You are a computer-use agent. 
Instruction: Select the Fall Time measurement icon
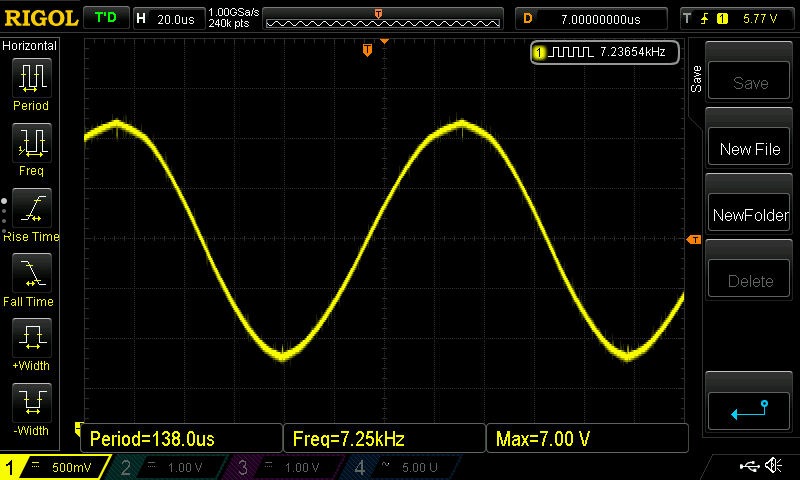32,272
